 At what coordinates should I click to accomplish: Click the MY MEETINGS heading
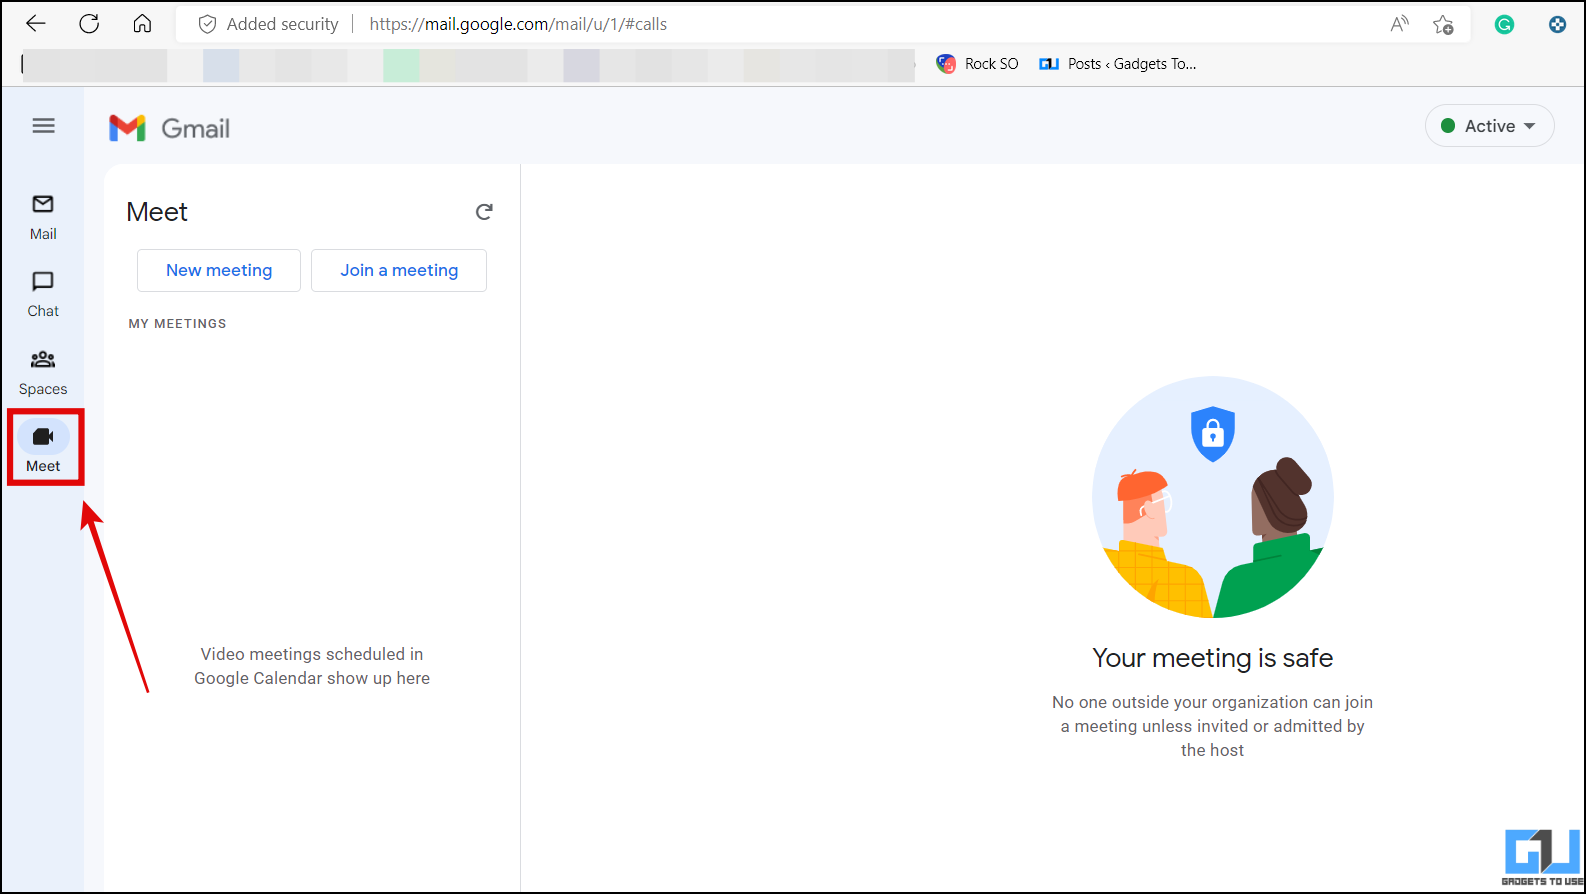[x=177, y=323]
